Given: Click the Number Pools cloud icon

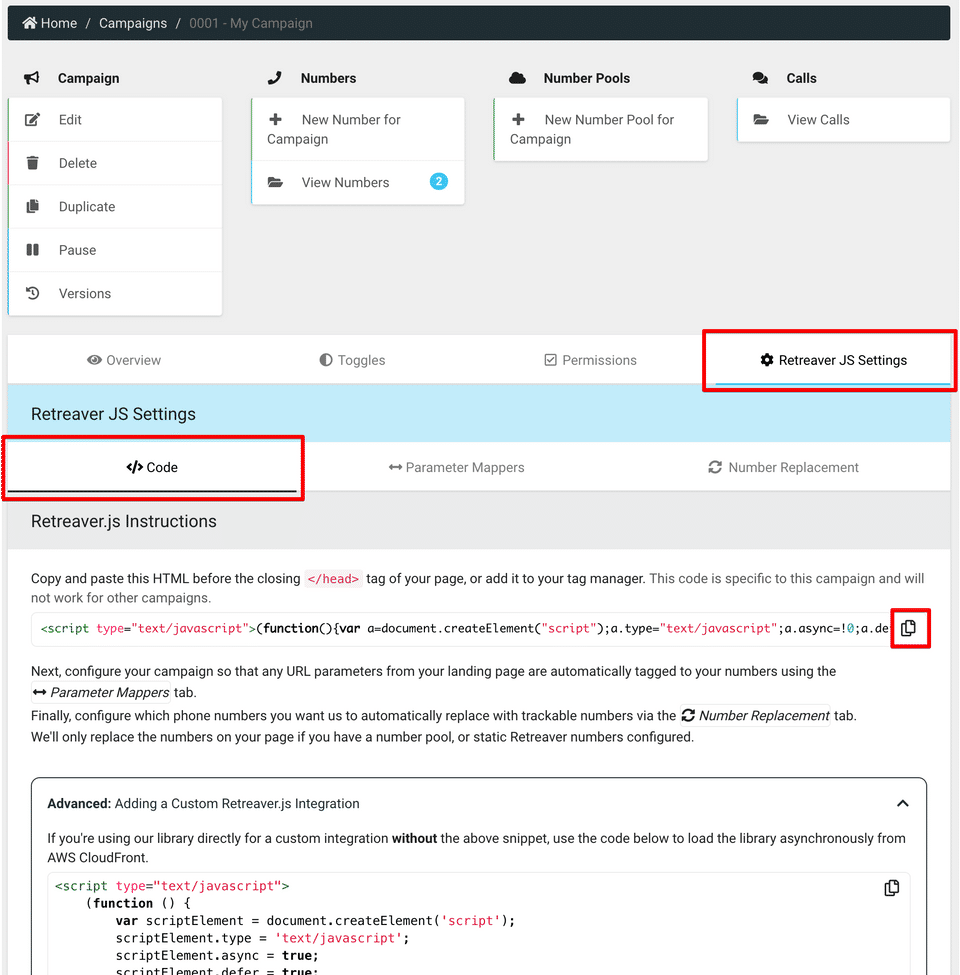Looking at the screenshot, I should (517, 78).
